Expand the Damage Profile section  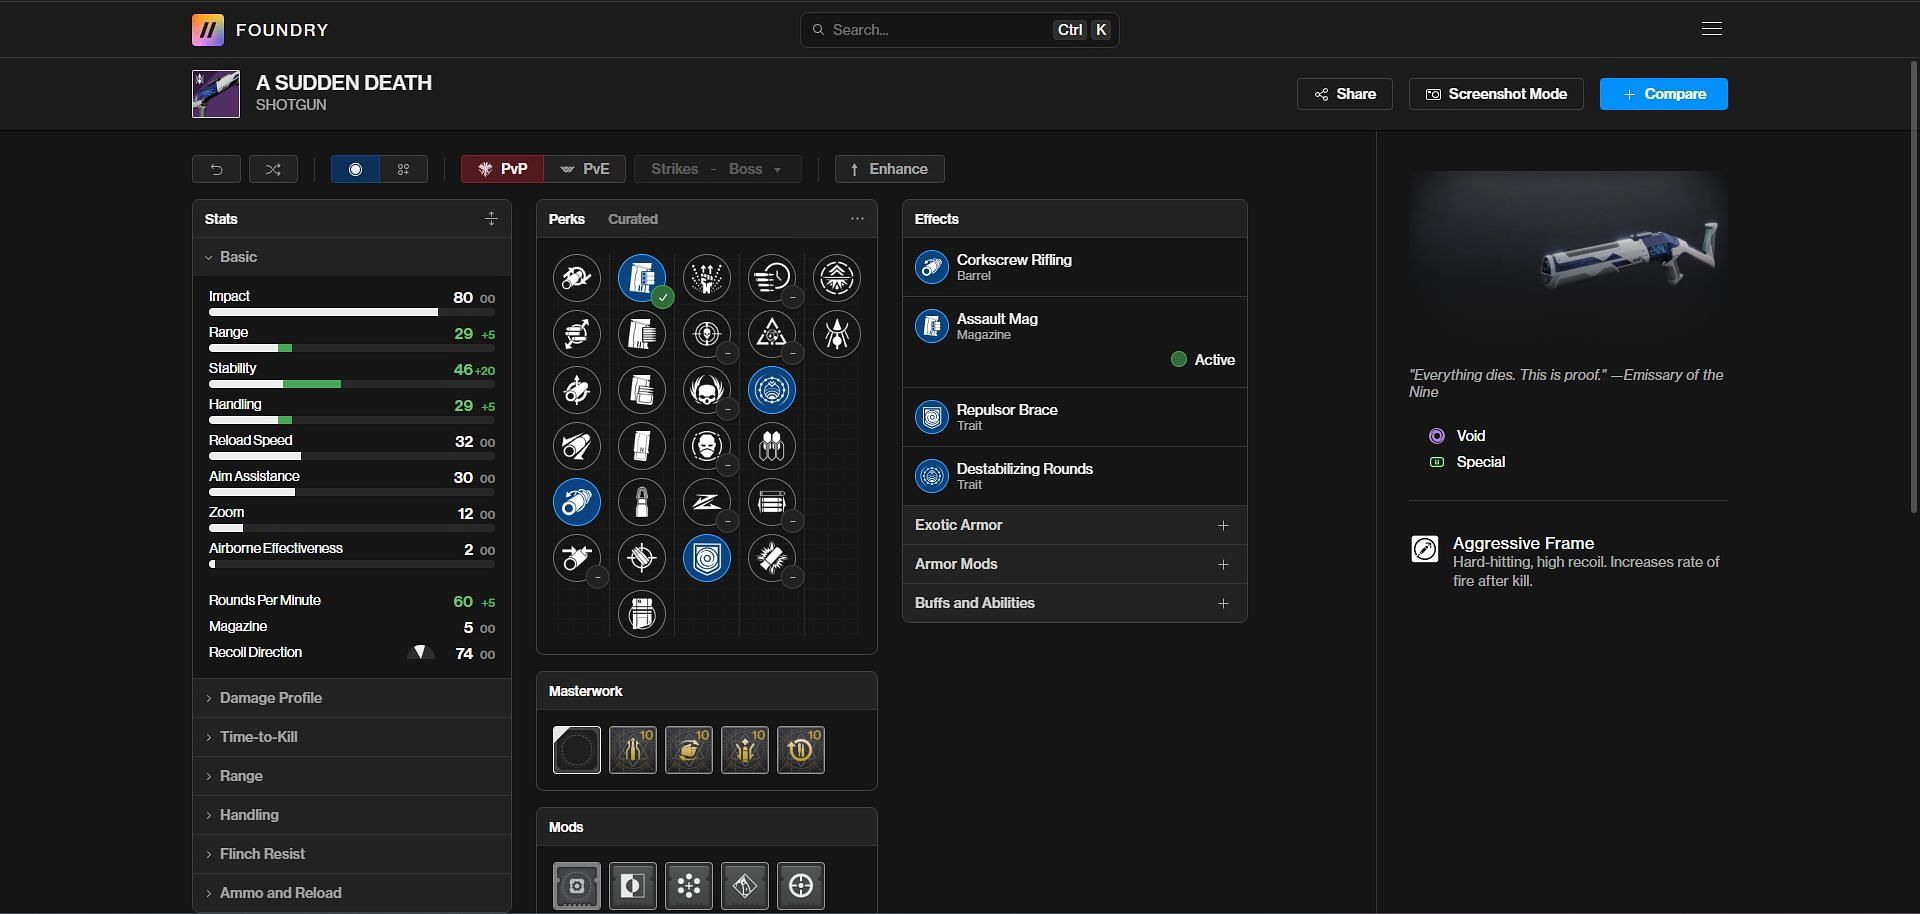coord(352,698)
